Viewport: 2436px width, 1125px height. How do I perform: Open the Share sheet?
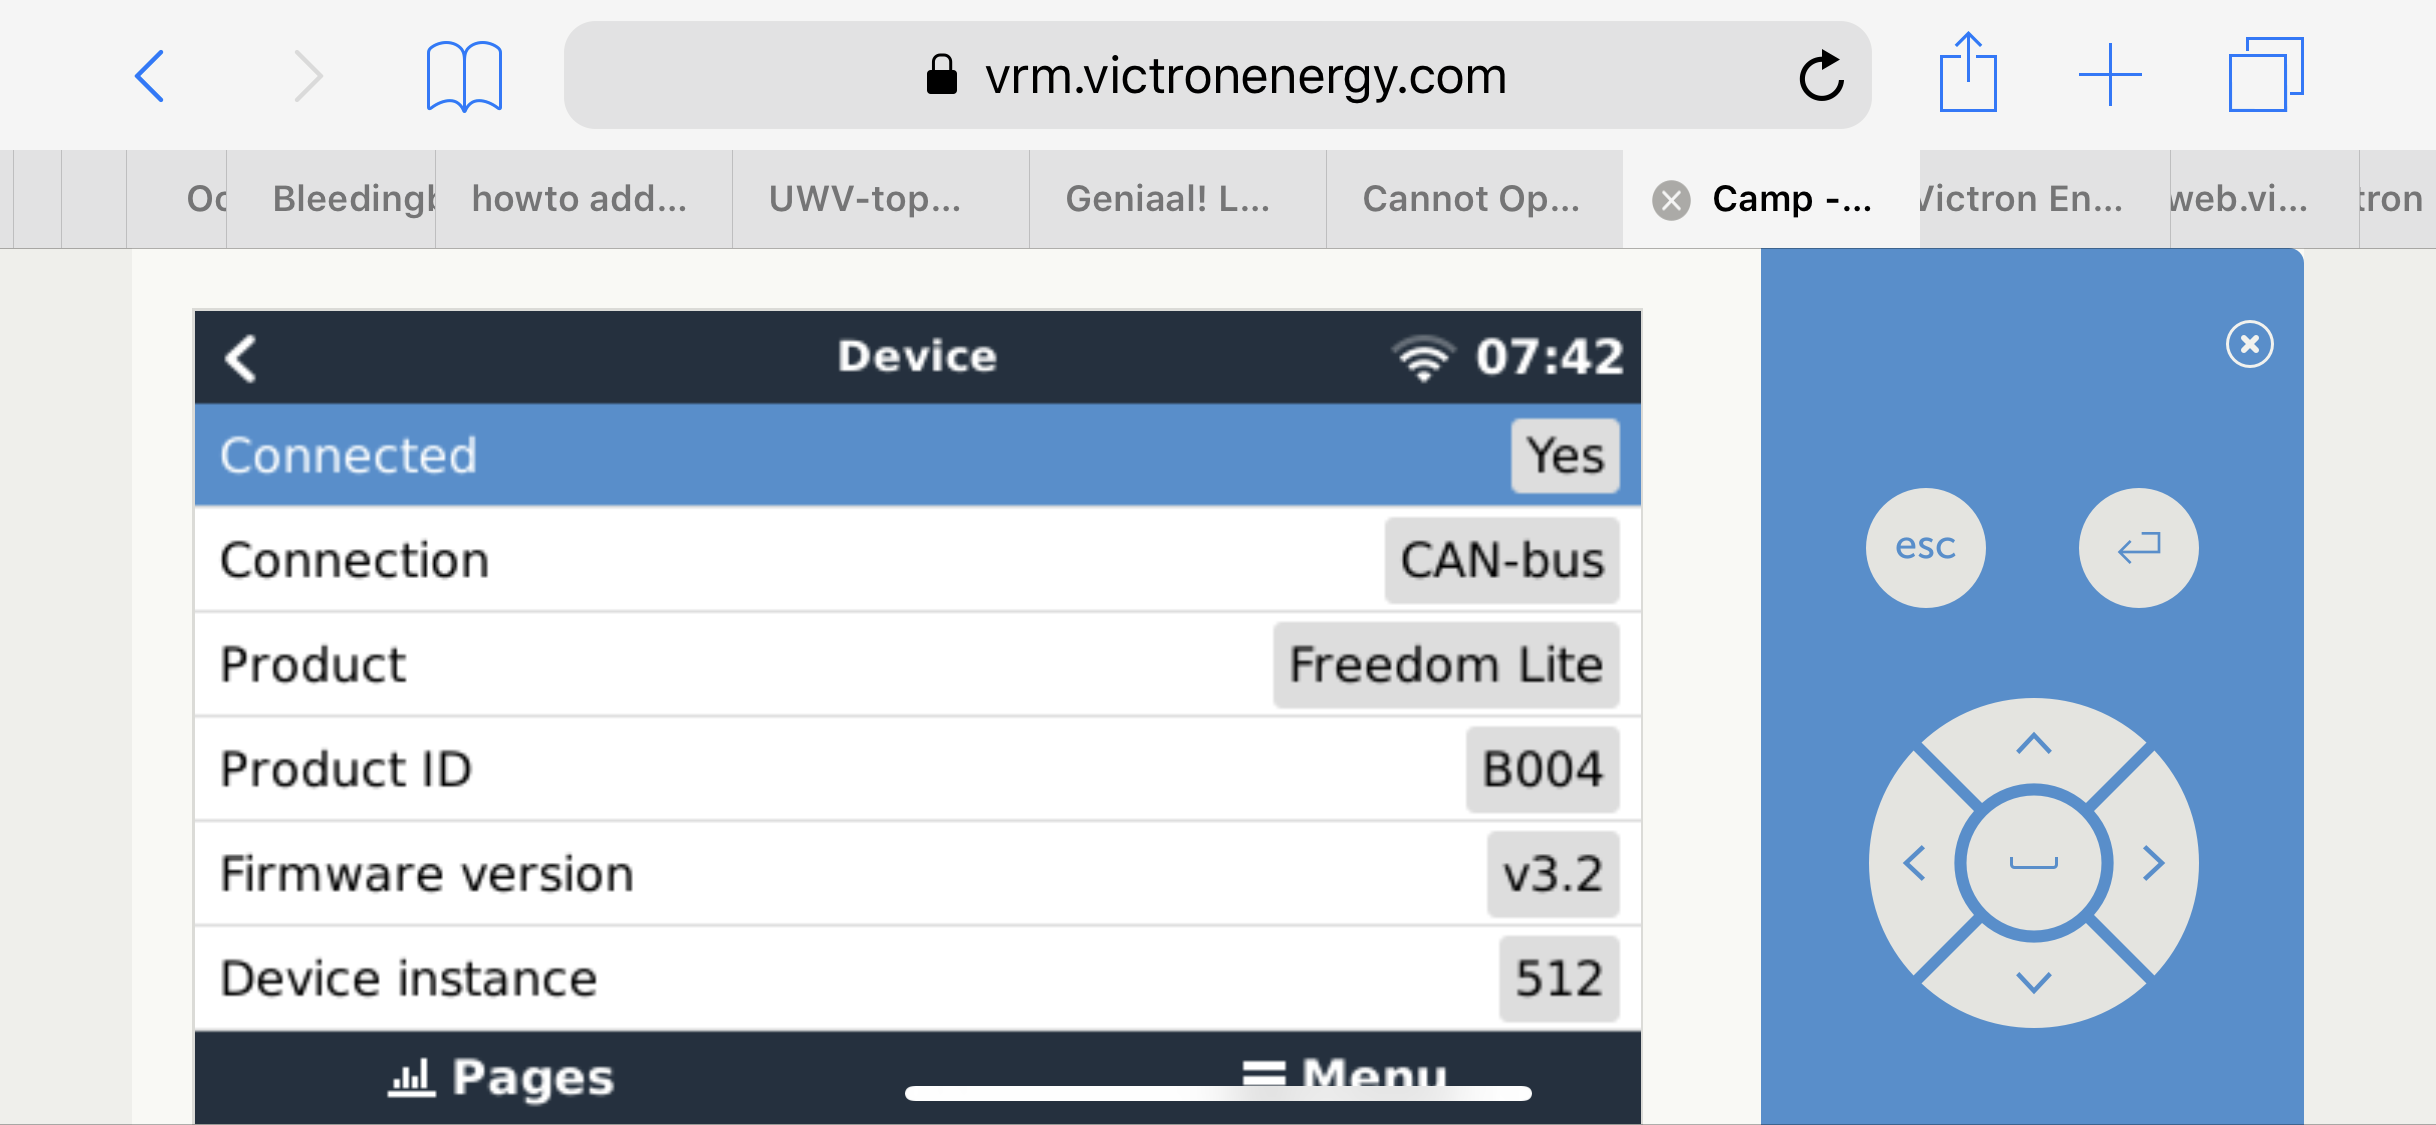click(1968, 74)
